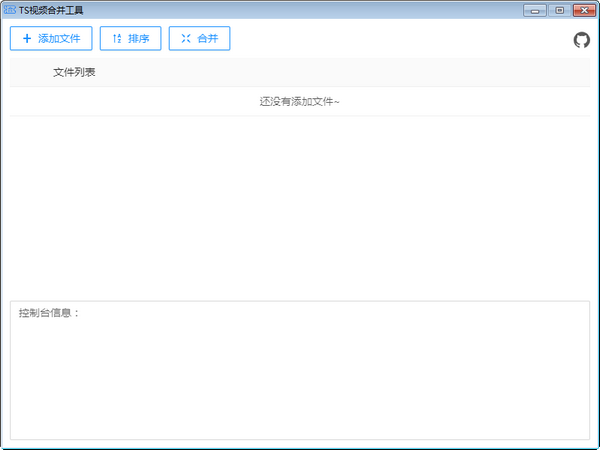Click empty toolbar space between 合并 and GitHub

pyautogui.click(x=400, y=39)
